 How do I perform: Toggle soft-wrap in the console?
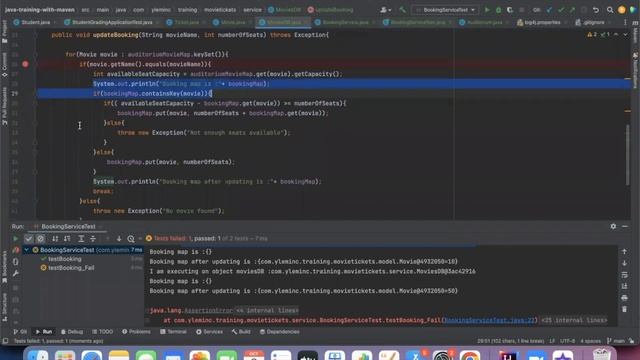(x=624, y=275)
